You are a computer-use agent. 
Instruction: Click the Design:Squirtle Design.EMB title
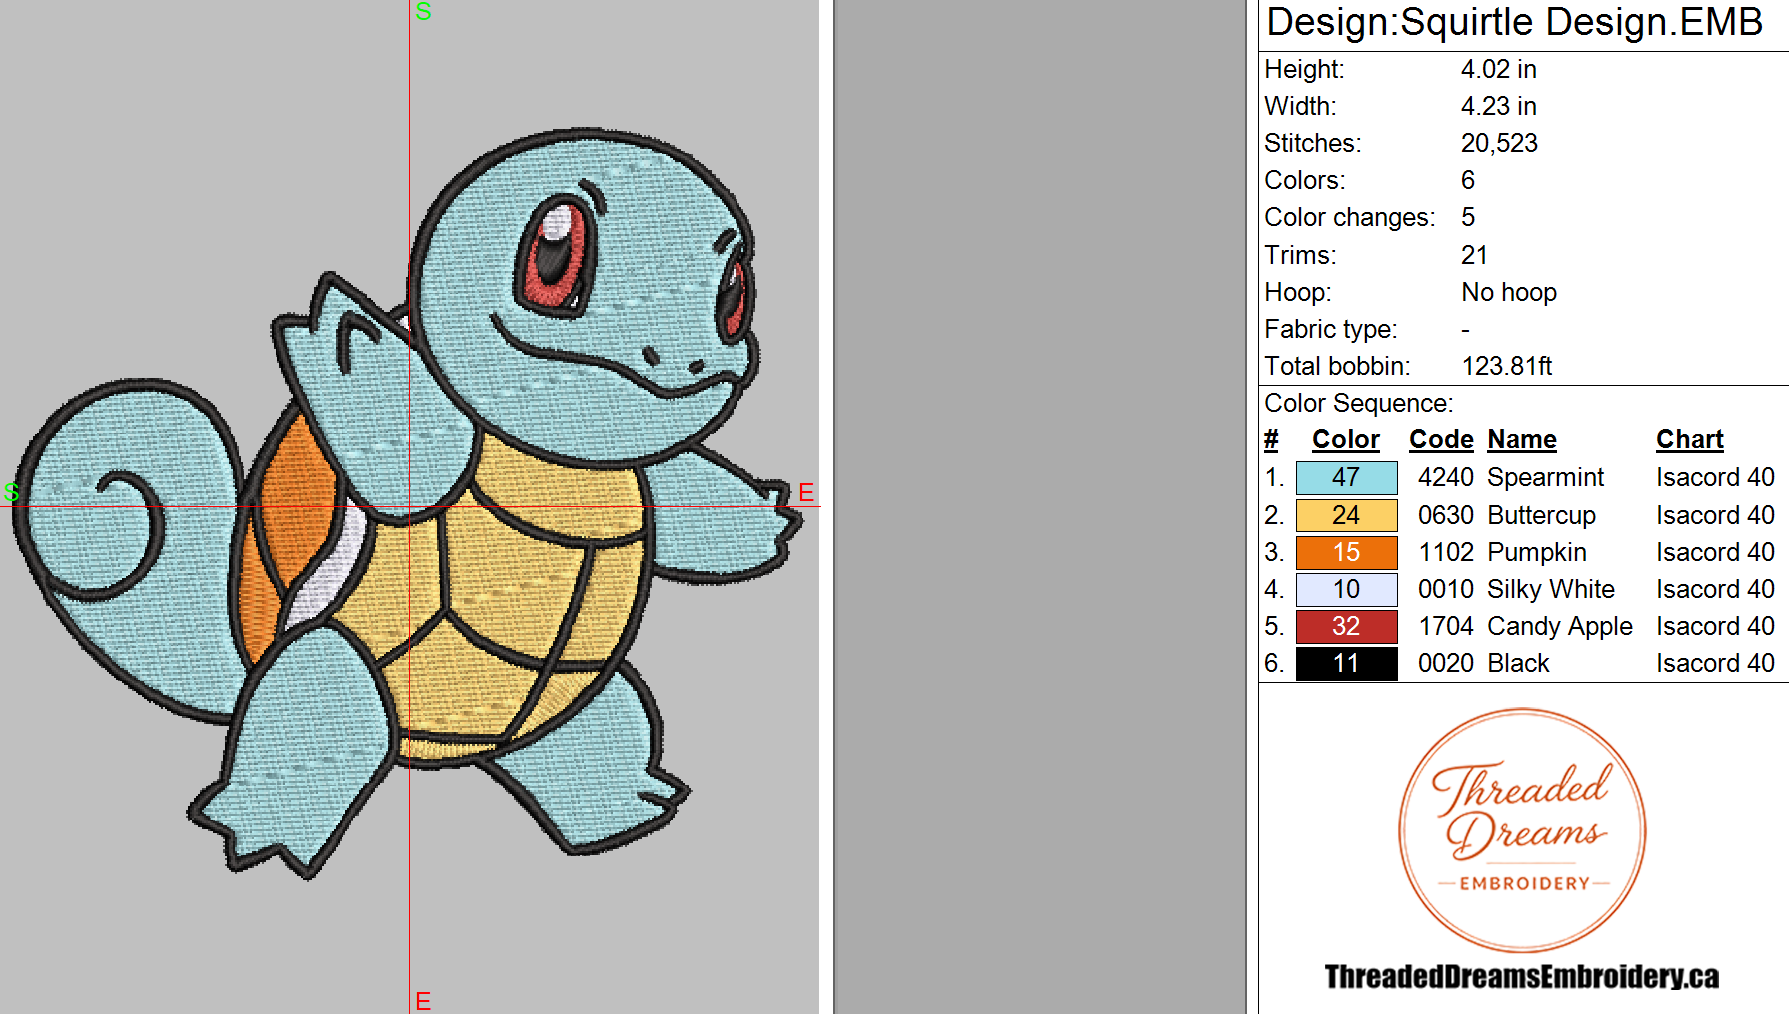click(x=1514, y=22)
